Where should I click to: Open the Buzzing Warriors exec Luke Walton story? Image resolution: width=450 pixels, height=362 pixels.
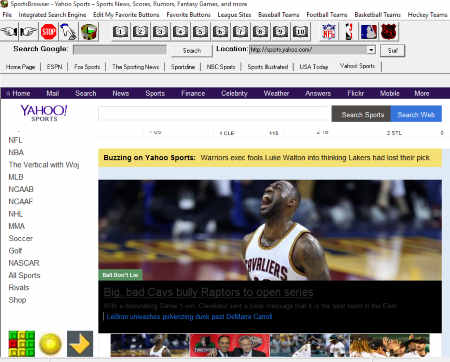pyautogui.click(x=315, y=157)
